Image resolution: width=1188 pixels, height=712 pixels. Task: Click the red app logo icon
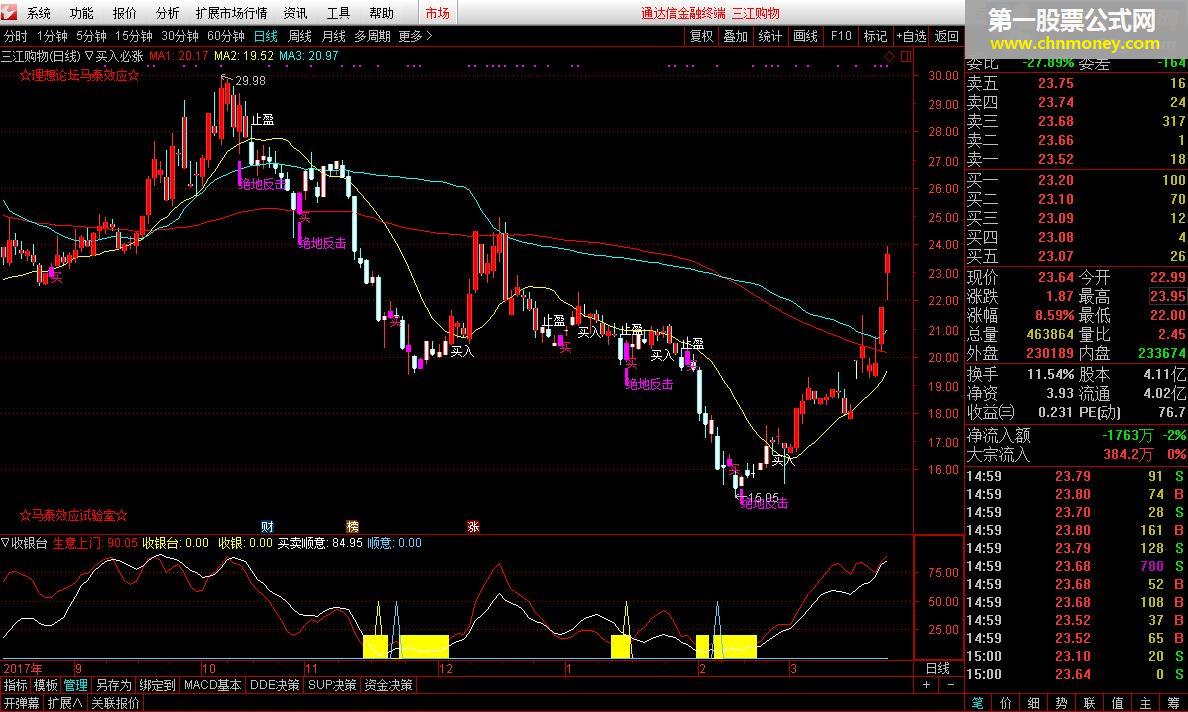(11, 12)
